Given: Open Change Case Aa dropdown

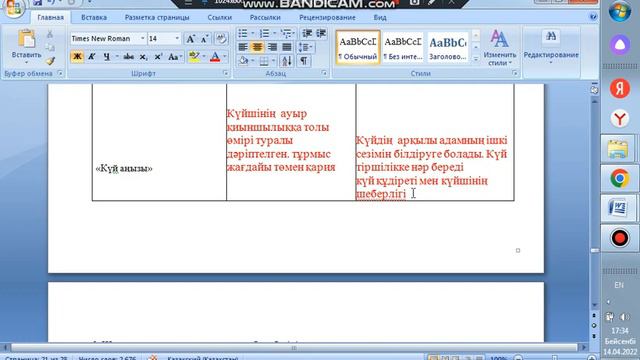Looking at the screenshot, I should tap(174, 57).
